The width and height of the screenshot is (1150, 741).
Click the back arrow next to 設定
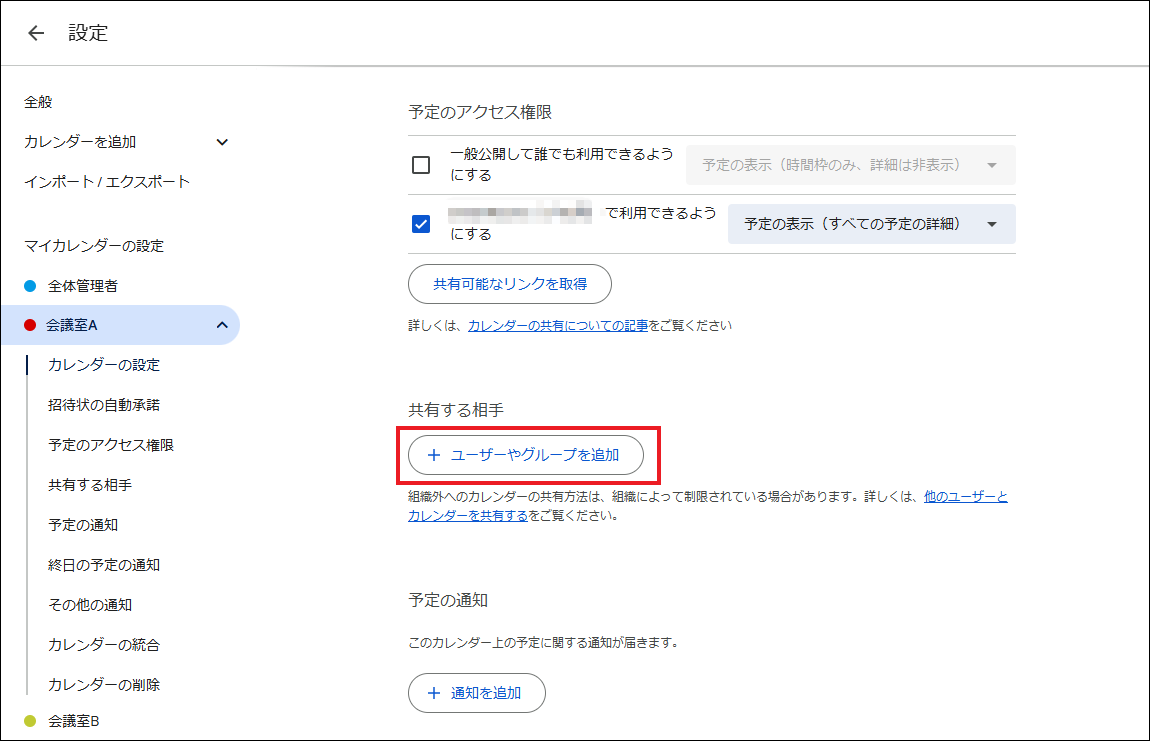click(x=36, y=33)
